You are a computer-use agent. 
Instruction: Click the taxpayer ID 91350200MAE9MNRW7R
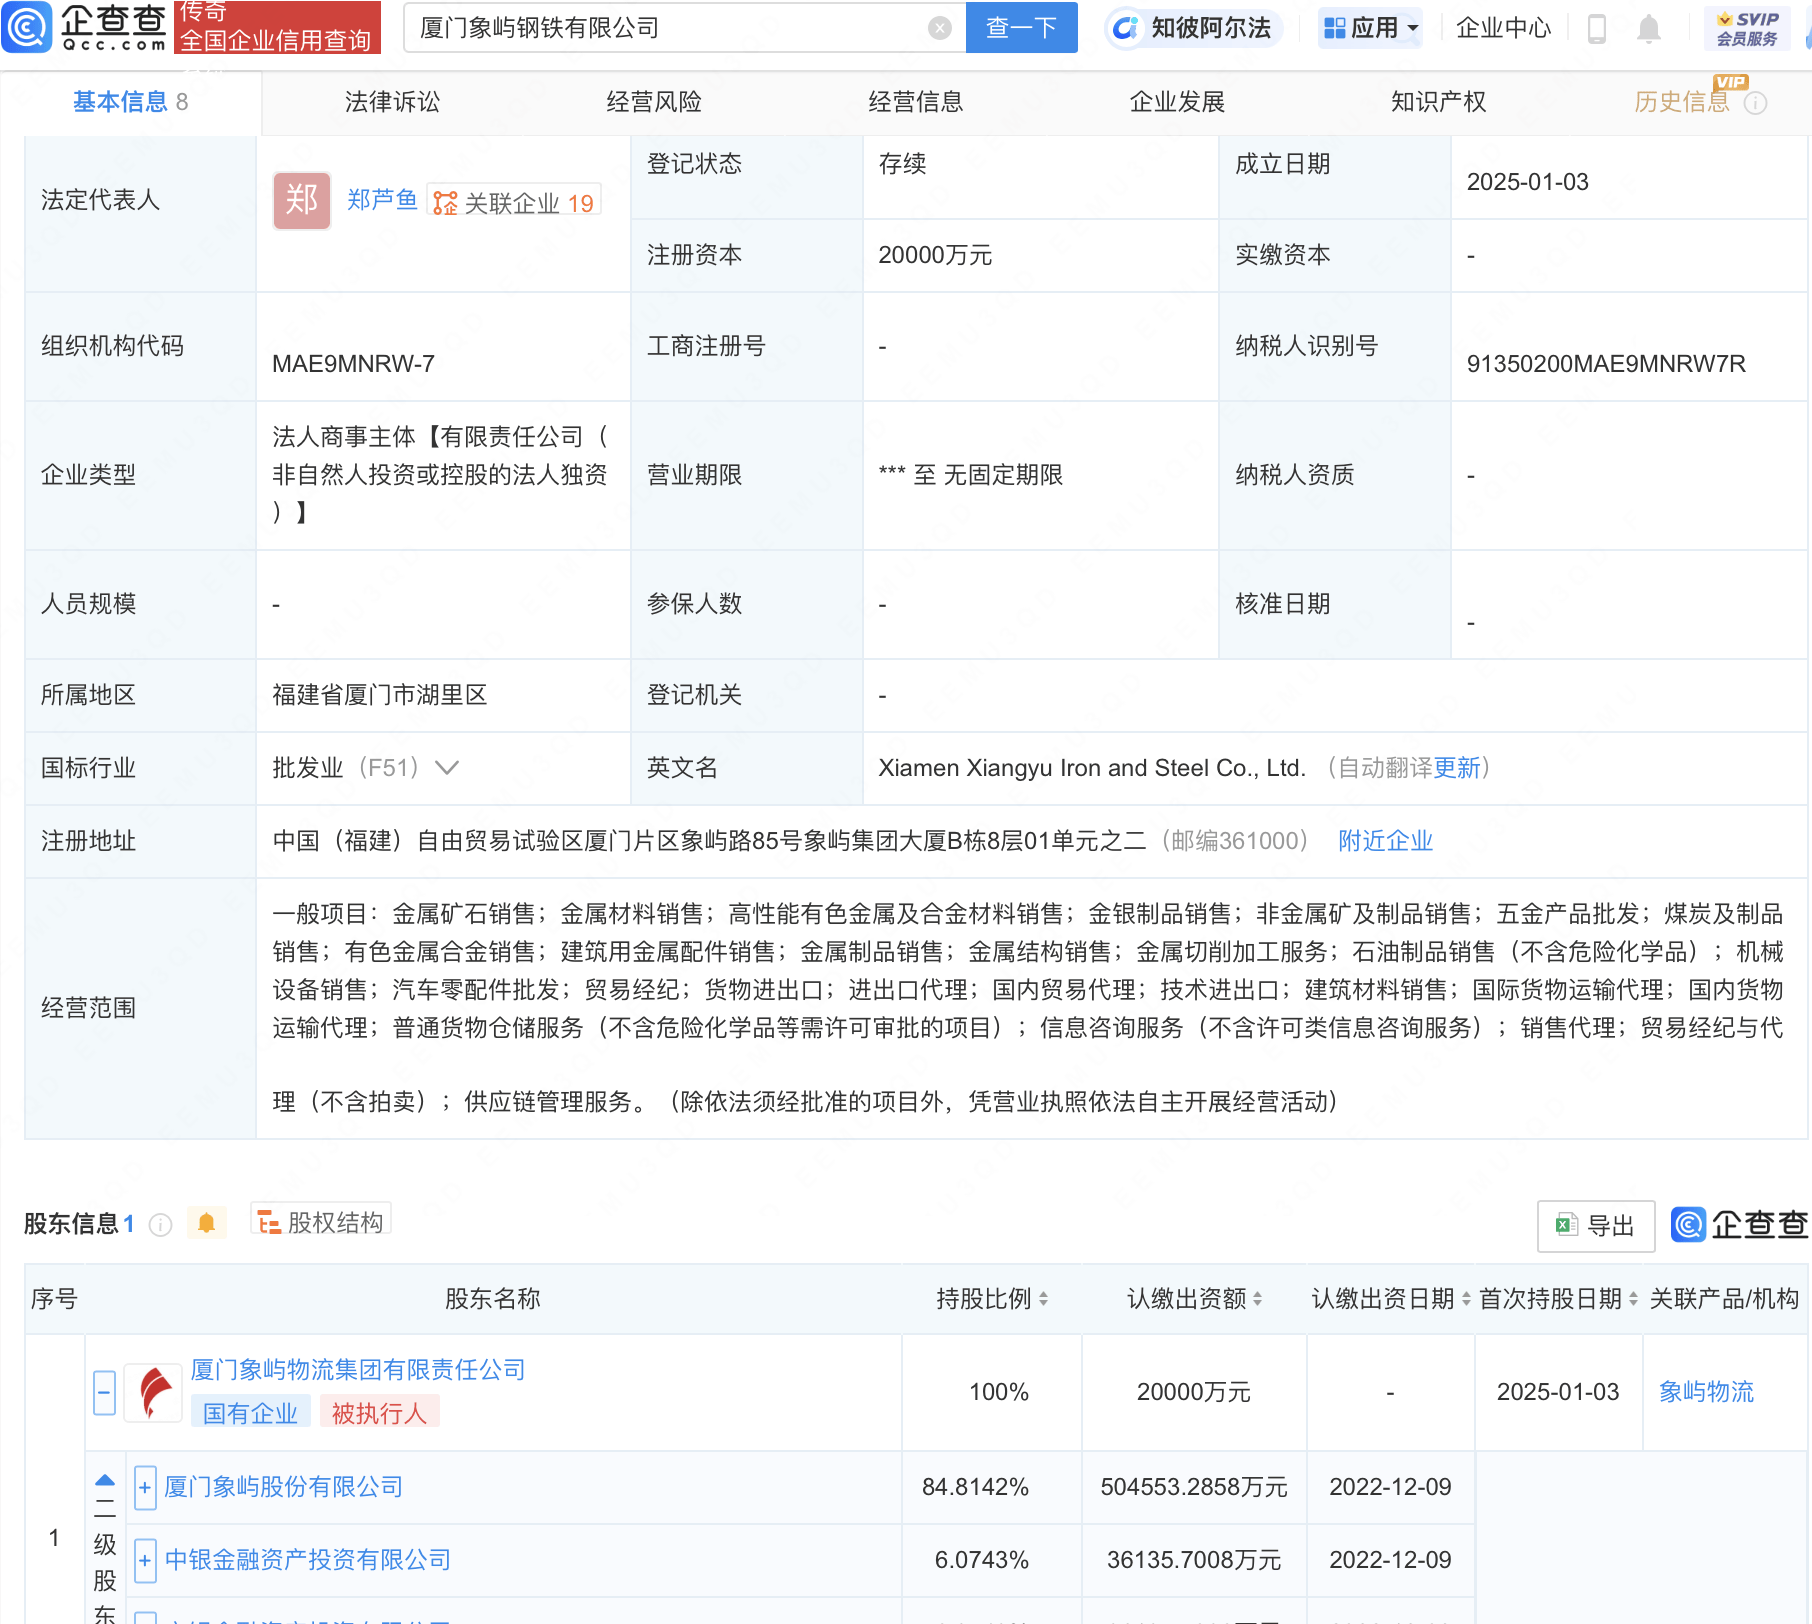1606,364
